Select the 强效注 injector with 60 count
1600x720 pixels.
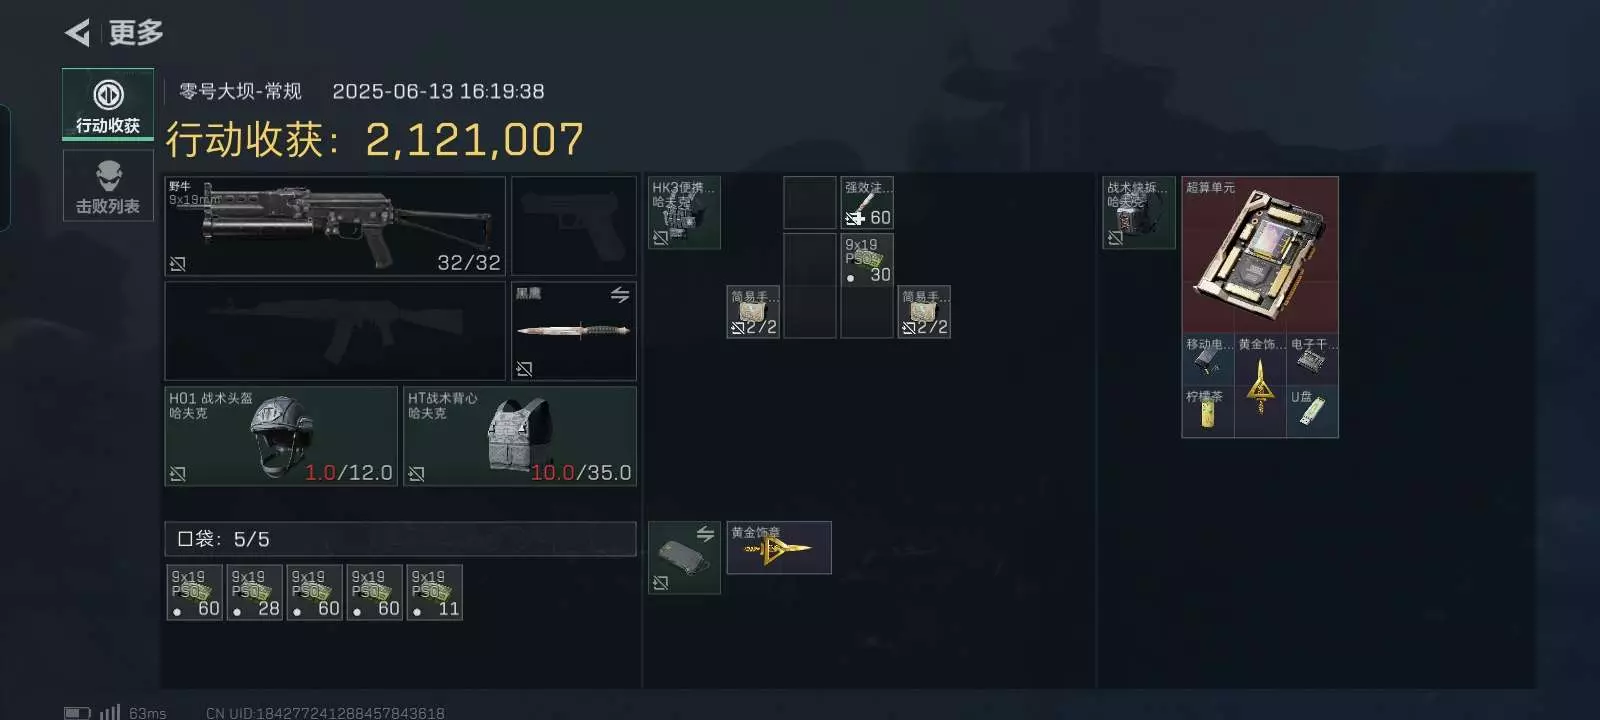[x=867, y=203]
